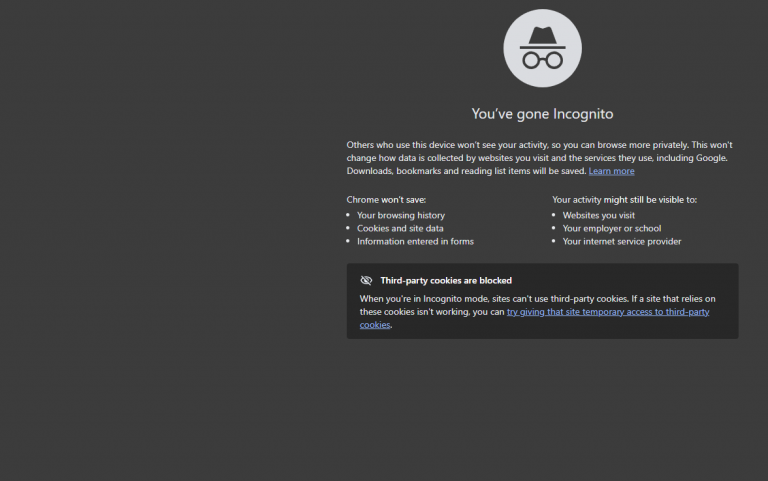Click the Incognito hat-and-glasses icon

(x=542, y=48)
